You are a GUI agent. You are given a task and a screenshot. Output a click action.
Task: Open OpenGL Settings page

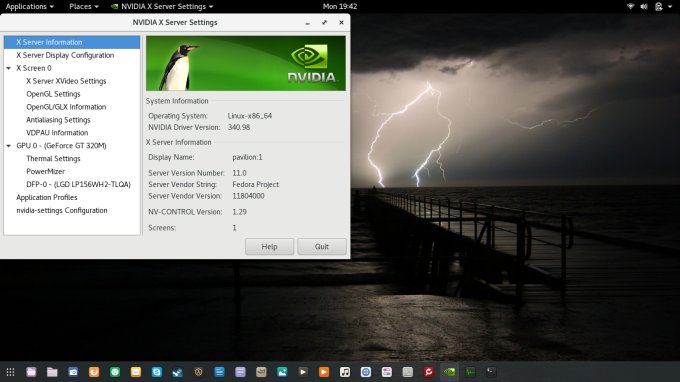53,94
